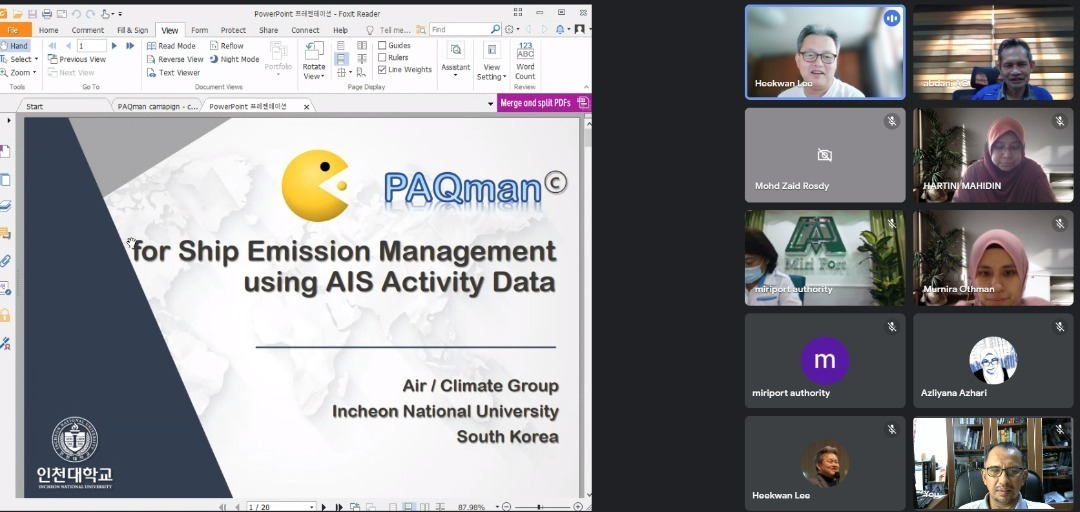
Task: Open the Text Viewer
Action: coord(173,73)
